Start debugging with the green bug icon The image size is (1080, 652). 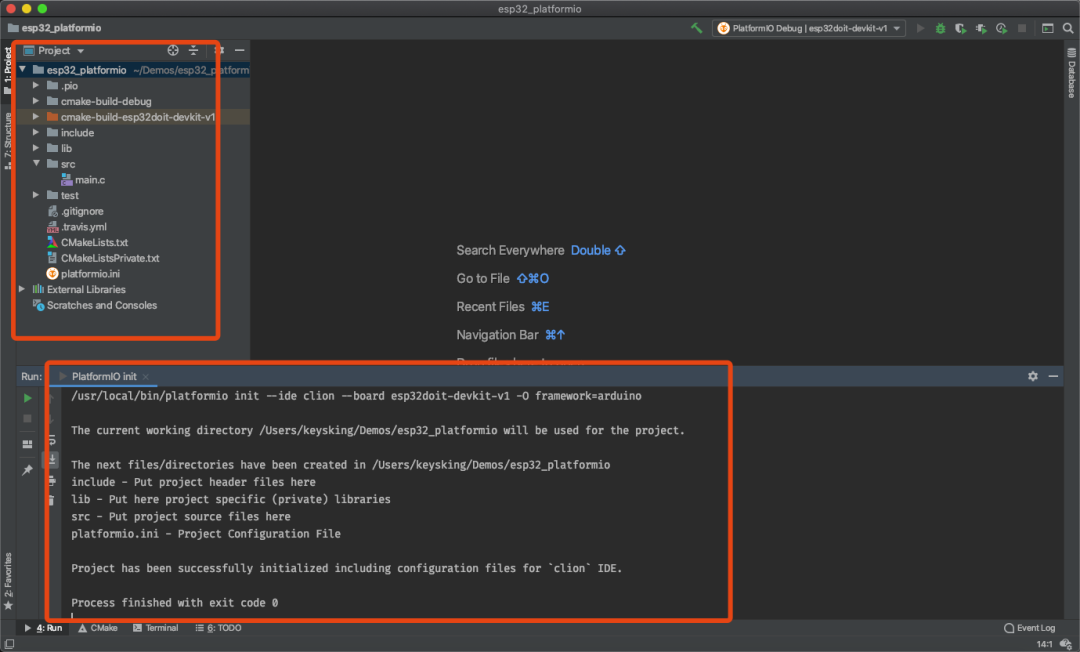(x=939, y=29)
